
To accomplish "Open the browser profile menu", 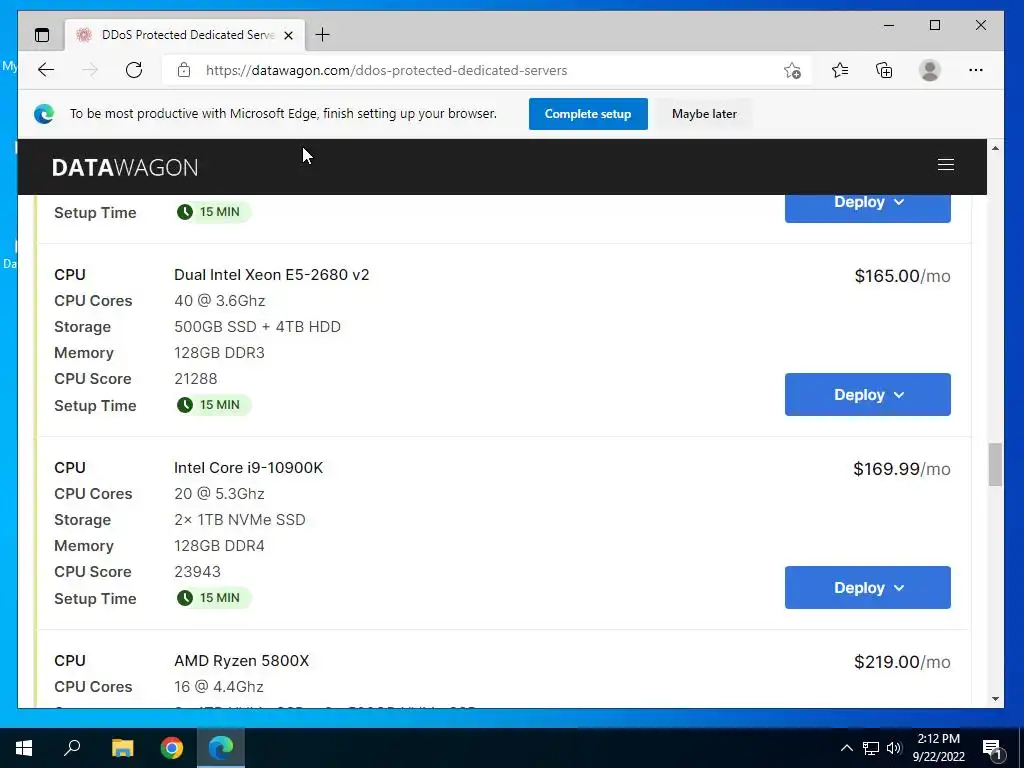I will (x=929, y=70).
